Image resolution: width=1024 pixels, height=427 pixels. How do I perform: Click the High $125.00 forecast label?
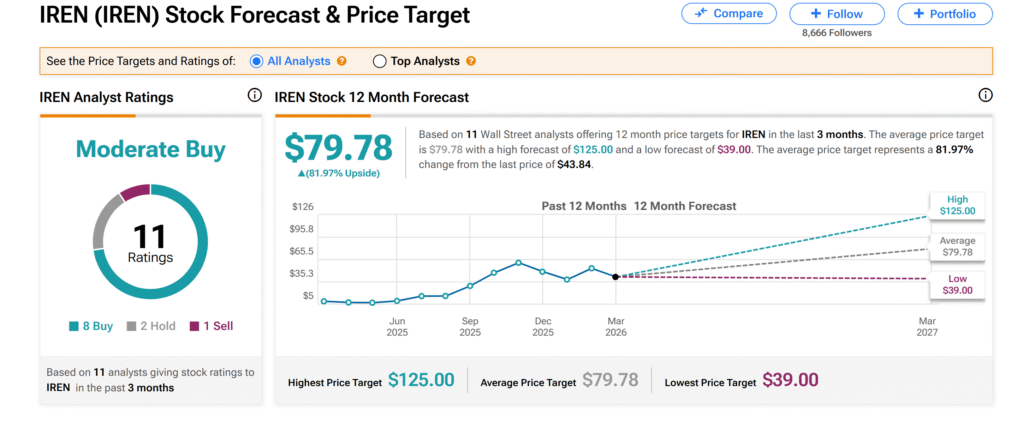(x=957, y=205)
